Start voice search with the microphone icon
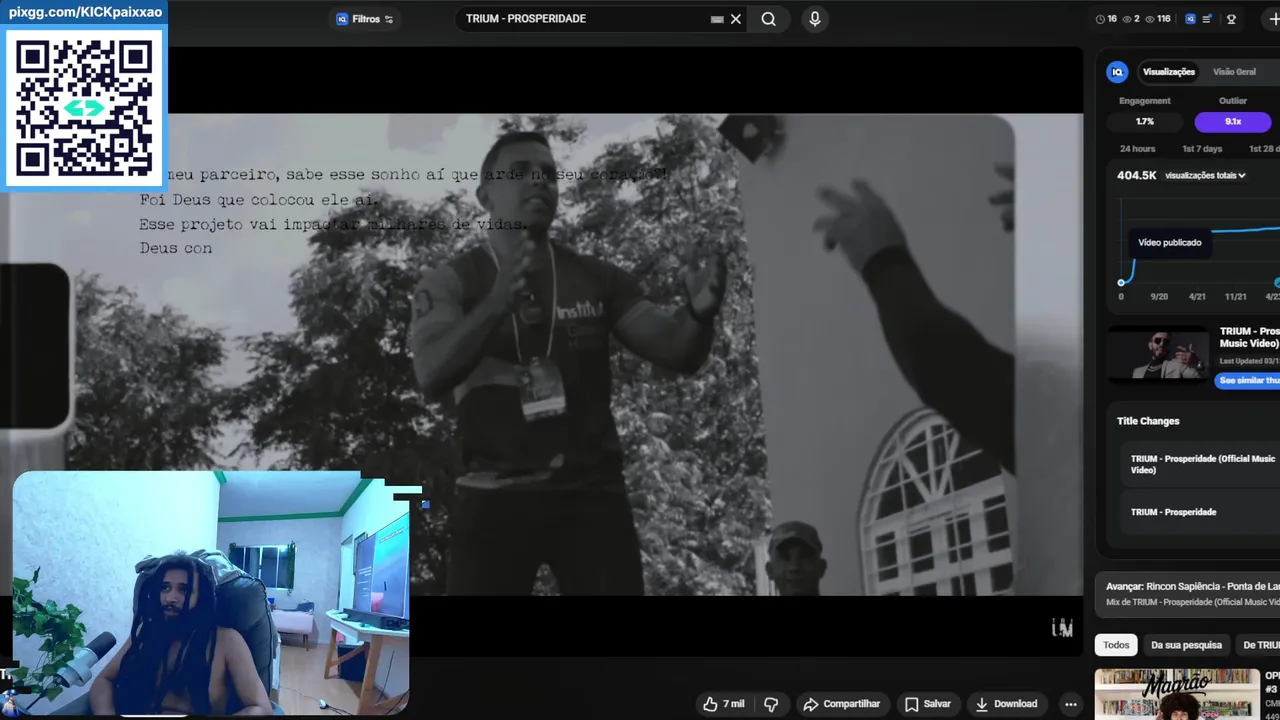This screenshot has width=1280, height=720. [815, 19]
